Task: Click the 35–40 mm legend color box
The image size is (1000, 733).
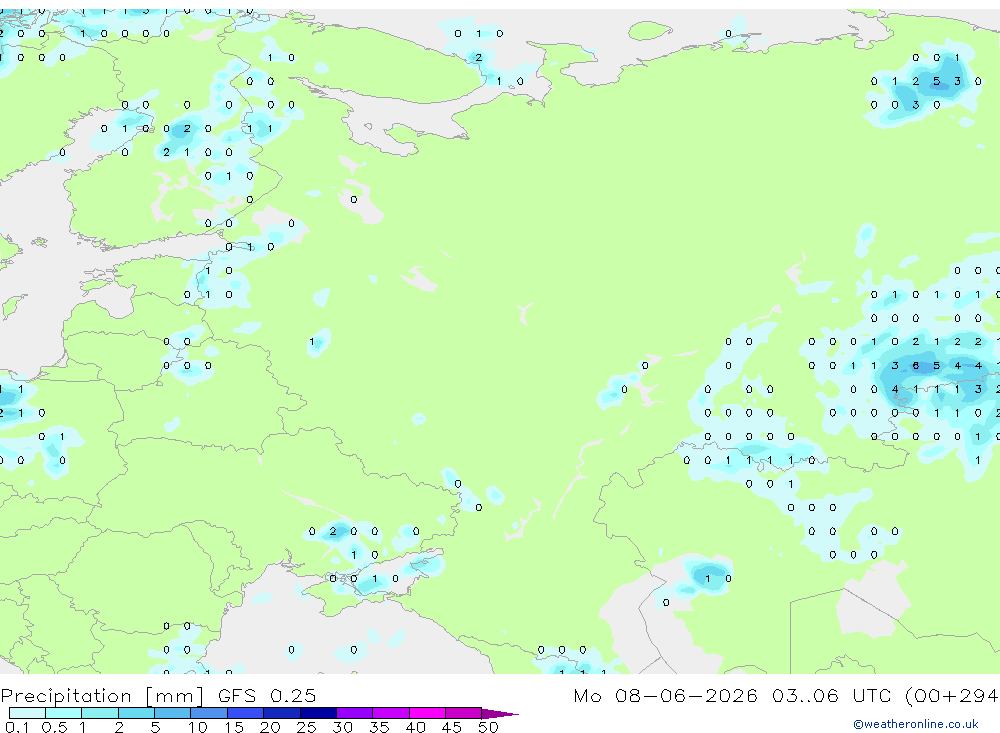Action: point(391,713)
